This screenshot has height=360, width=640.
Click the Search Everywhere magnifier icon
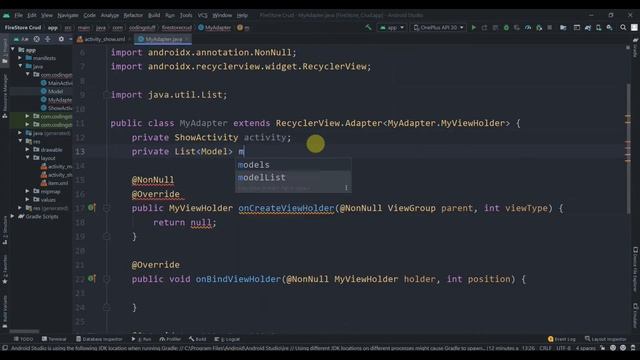[623, 27]
